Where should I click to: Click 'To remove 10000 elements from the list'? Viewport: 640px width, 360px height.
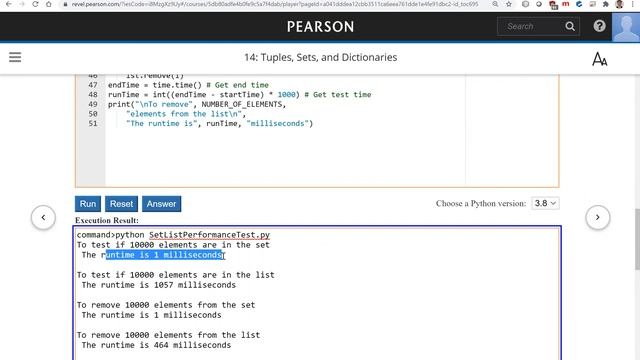(x=168, y=335)
